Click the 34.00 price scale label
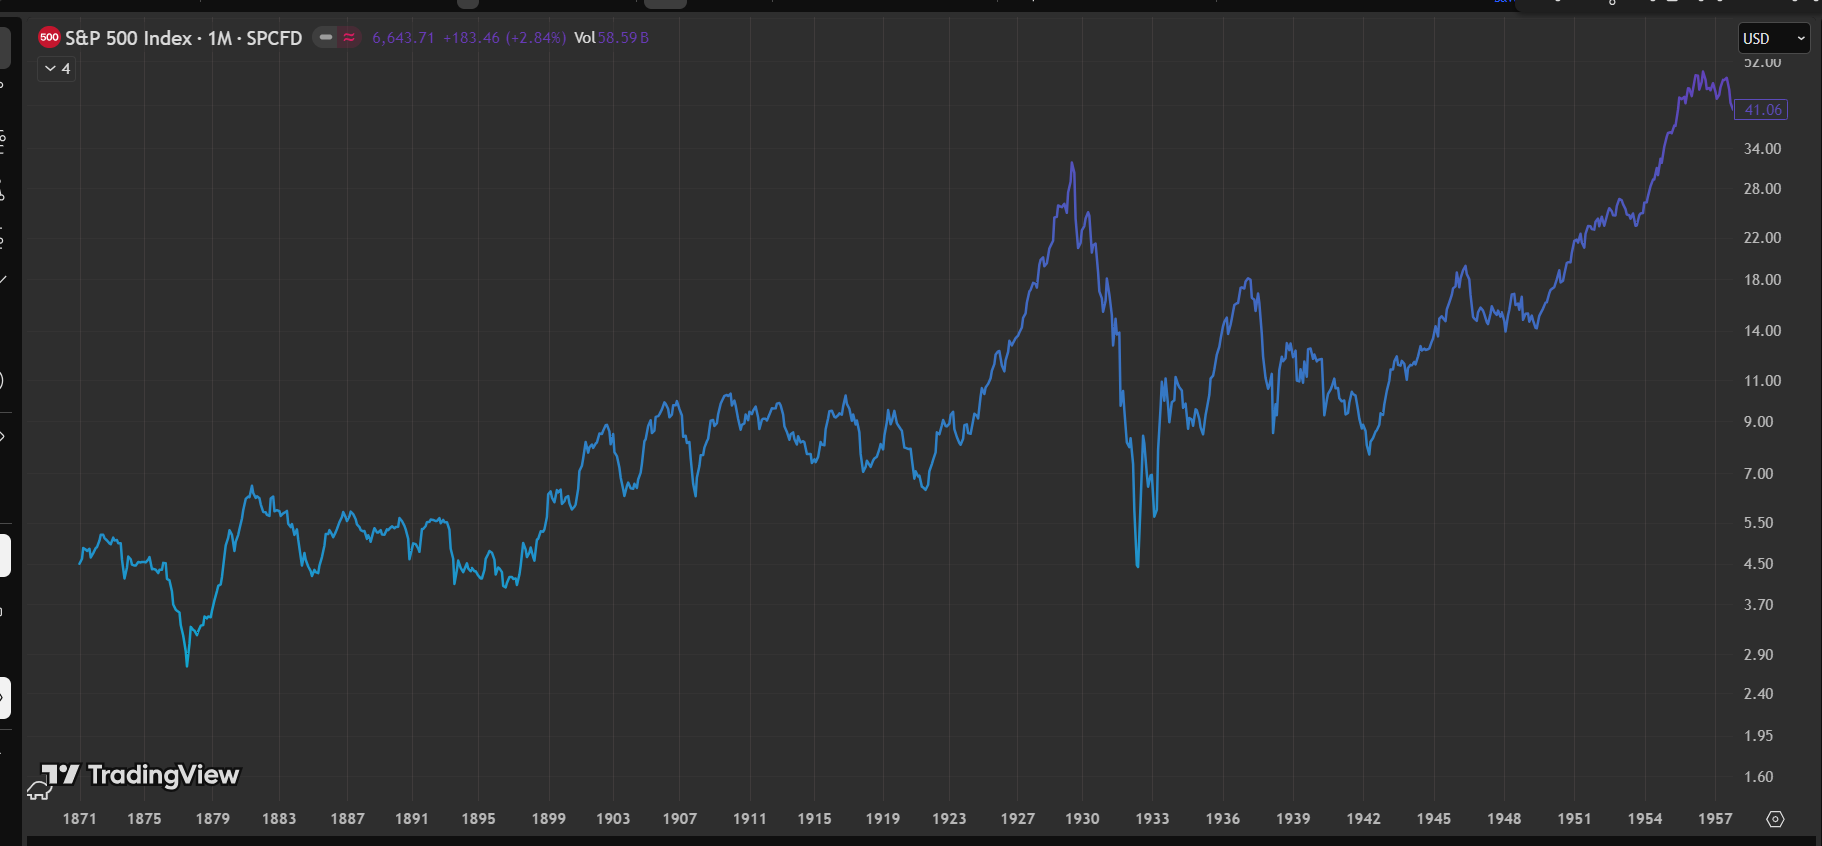The width and height of the screenshot is (1822, 846). [1763, 149]
